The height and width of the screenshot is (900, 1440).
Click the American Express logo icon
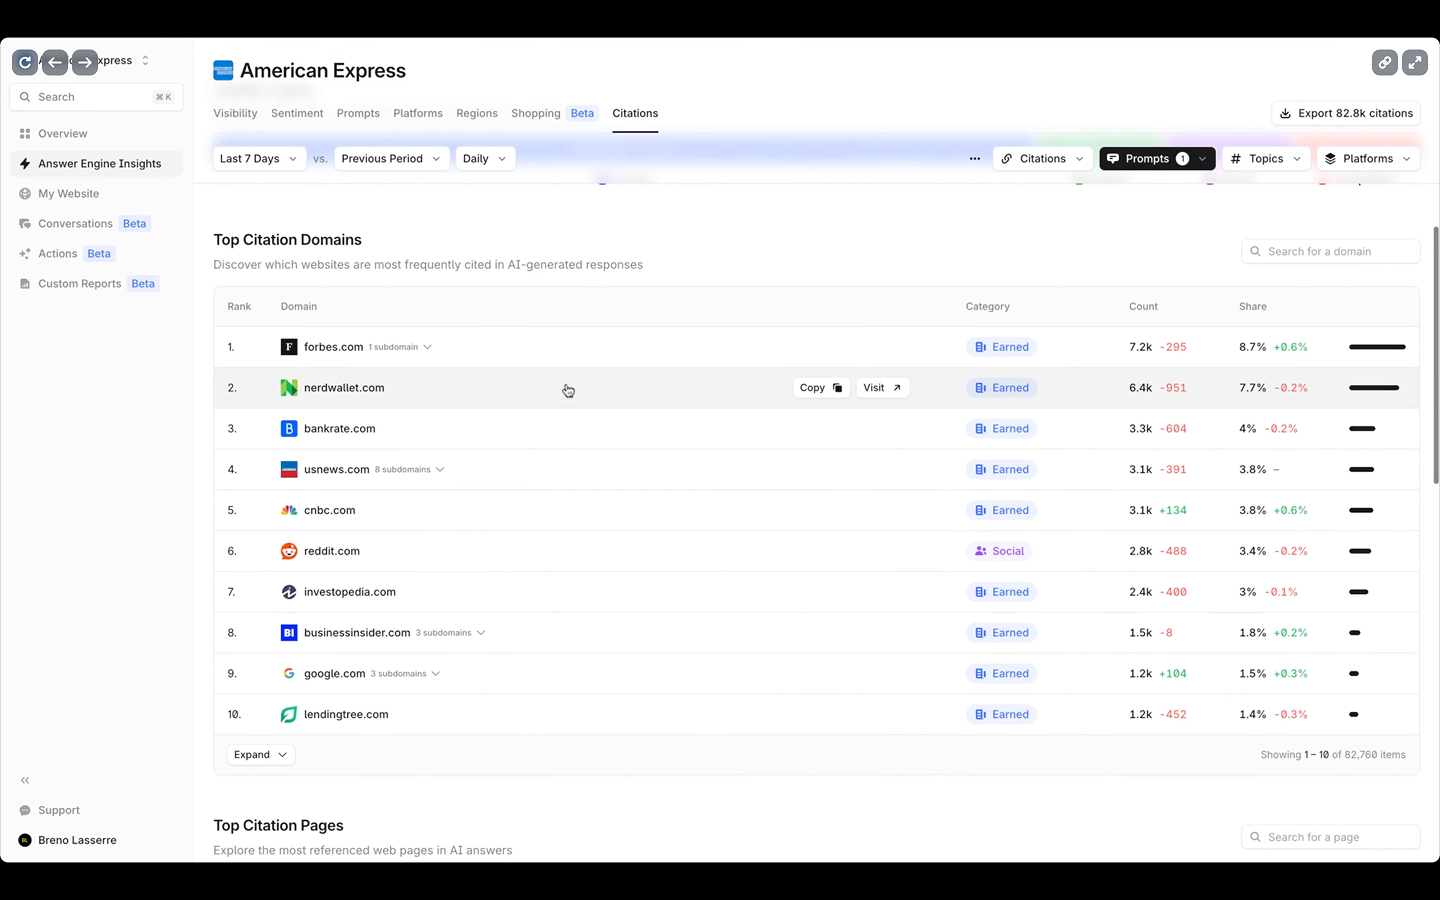click(223, 70)
